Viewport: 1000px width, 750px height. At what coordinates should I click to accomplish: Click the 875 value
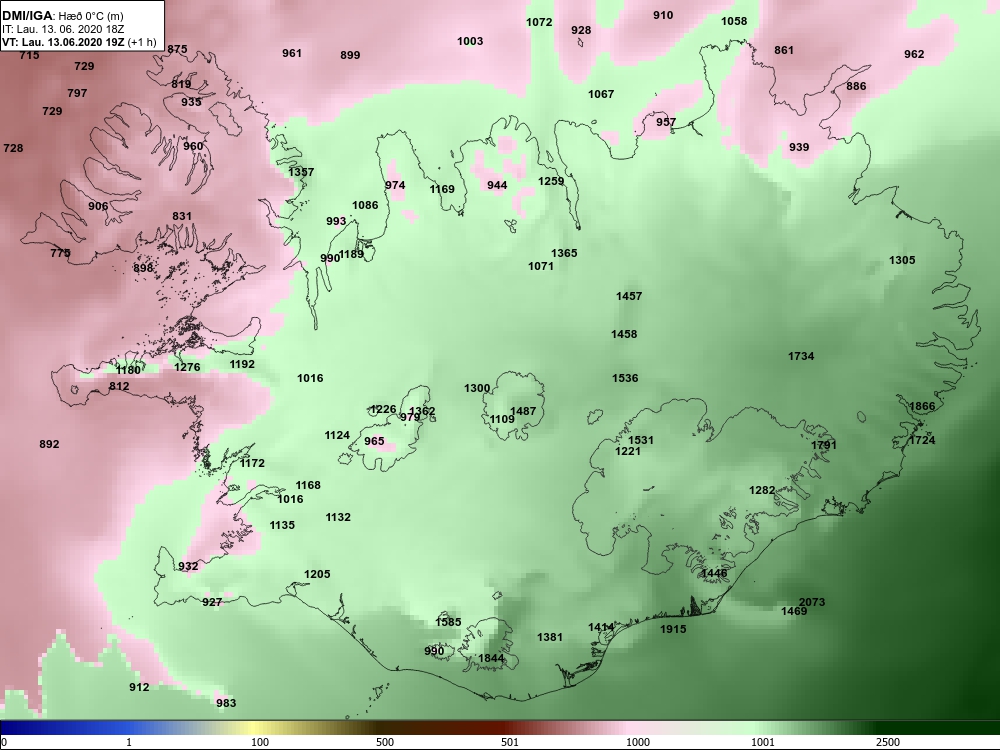(x=177, y=49)
